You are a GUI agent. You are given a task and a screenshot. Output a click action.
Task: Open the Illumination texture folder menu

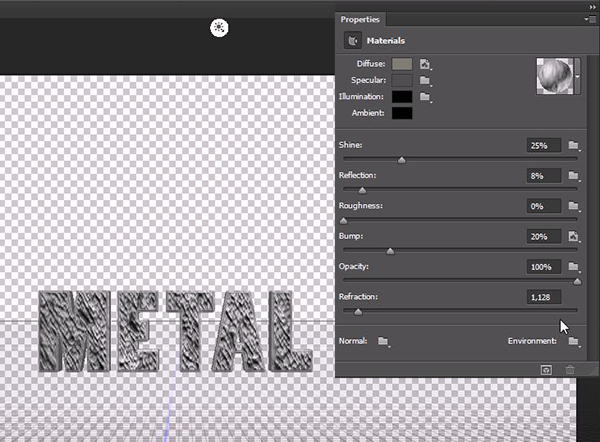click(425, 97)
